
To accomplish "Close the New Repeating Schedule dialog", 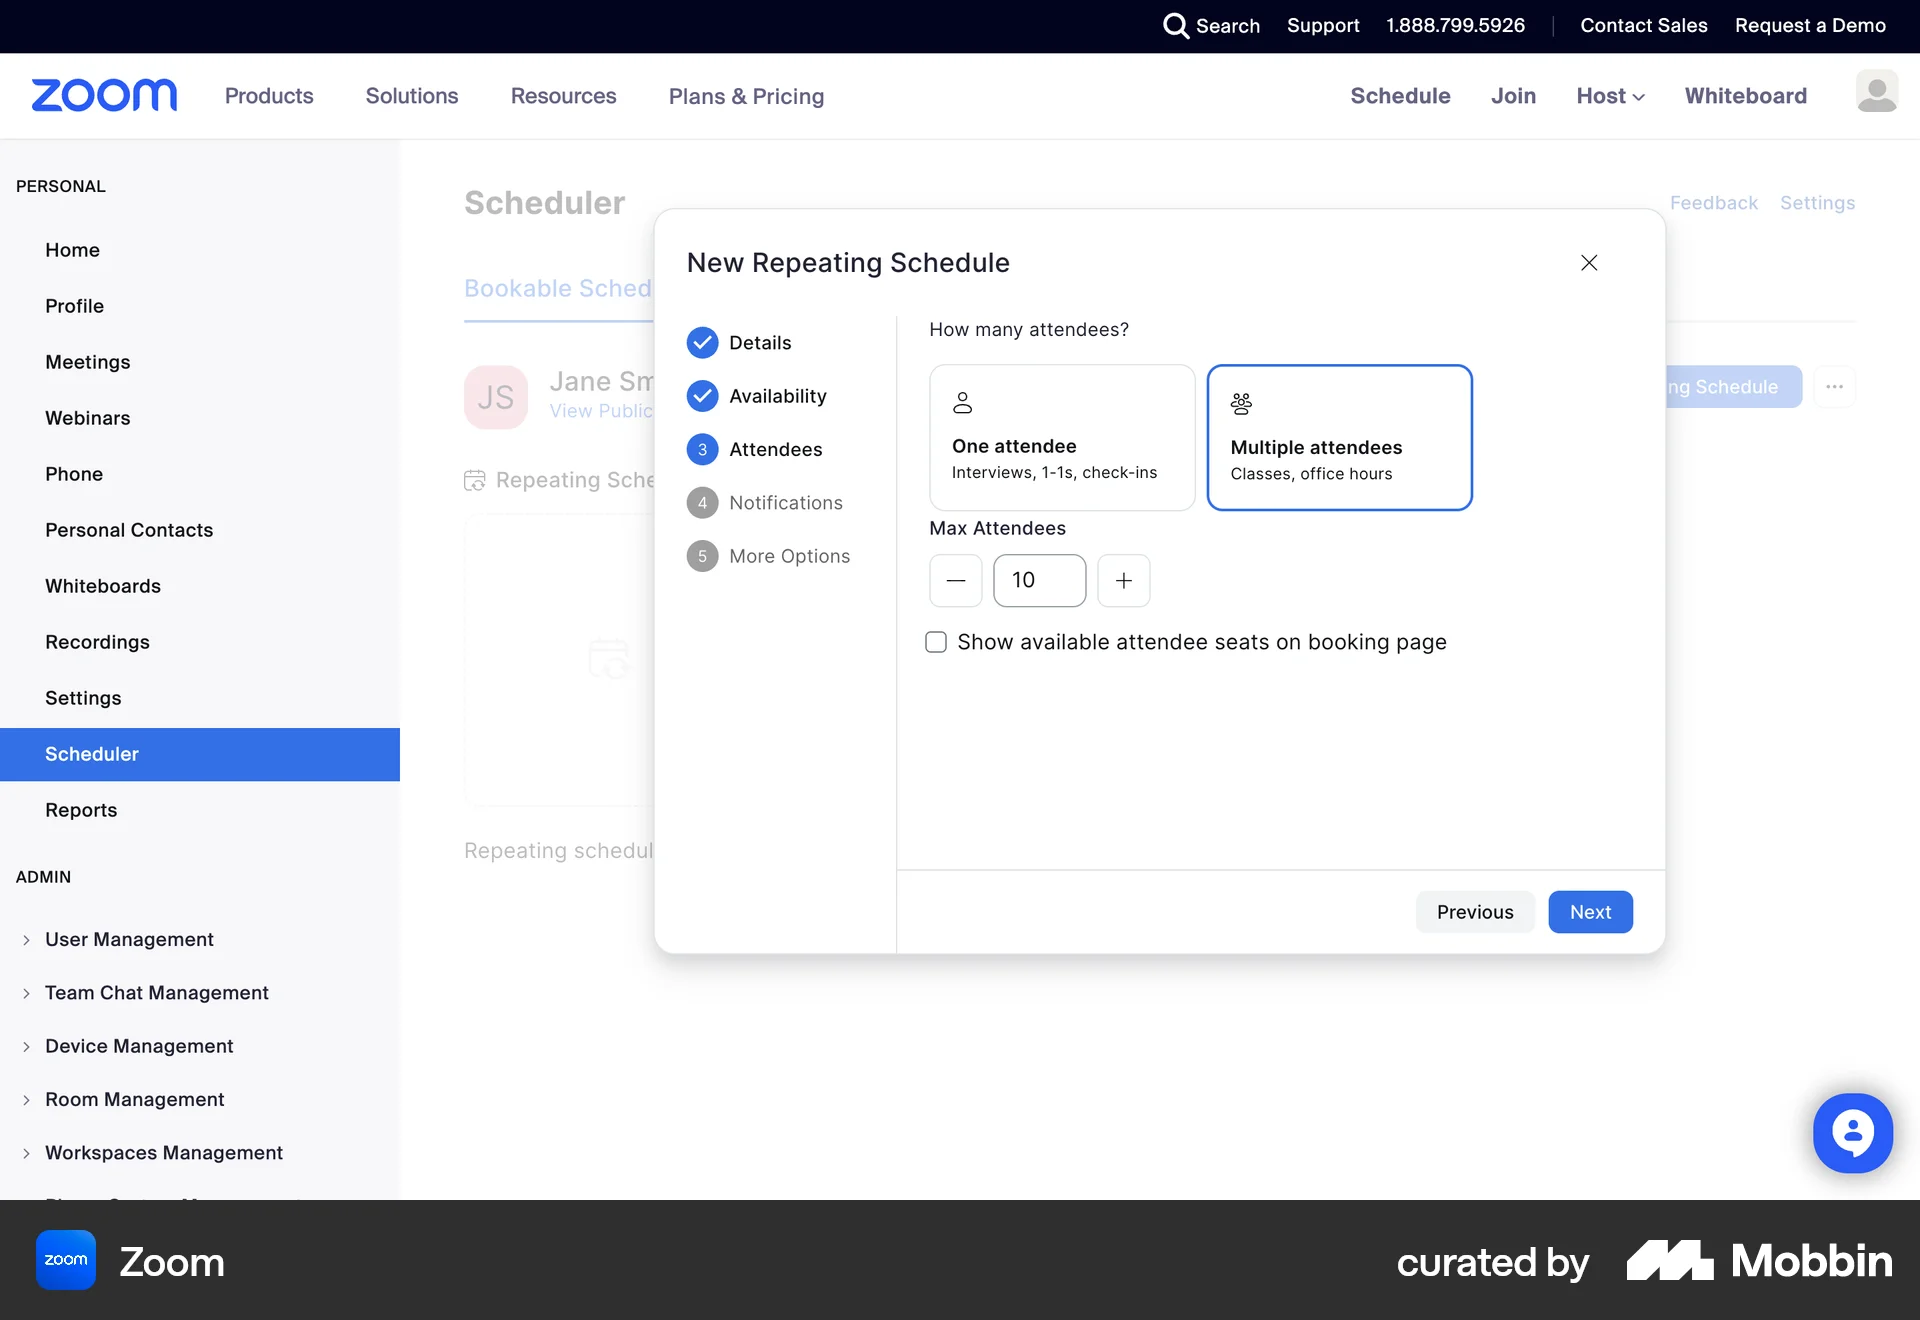I will click(x=1589, y=262).
